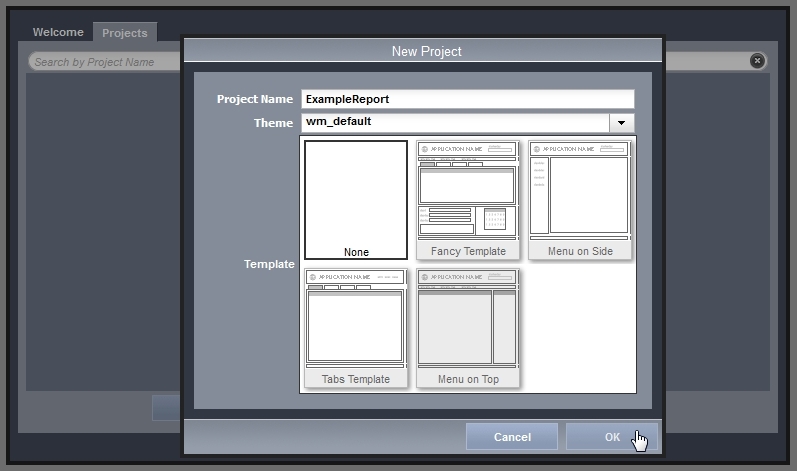Switch to the Welcome tab
The height and width of the screenshot is (471, 797).
[x=58, y=32]
